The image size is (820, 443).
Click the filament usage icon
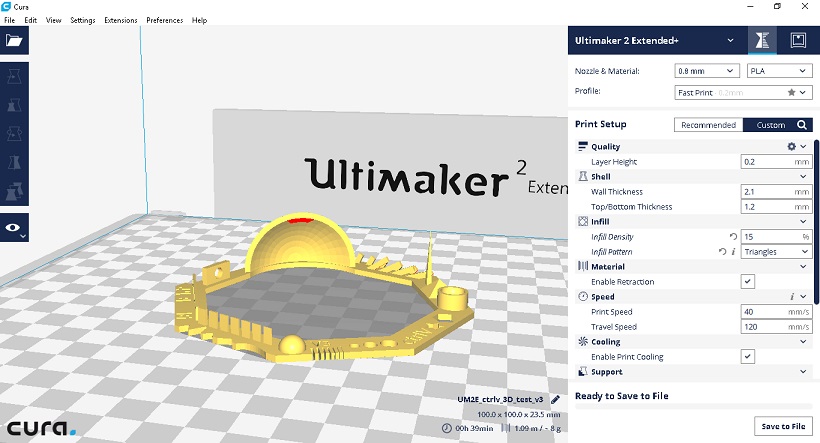506,428
